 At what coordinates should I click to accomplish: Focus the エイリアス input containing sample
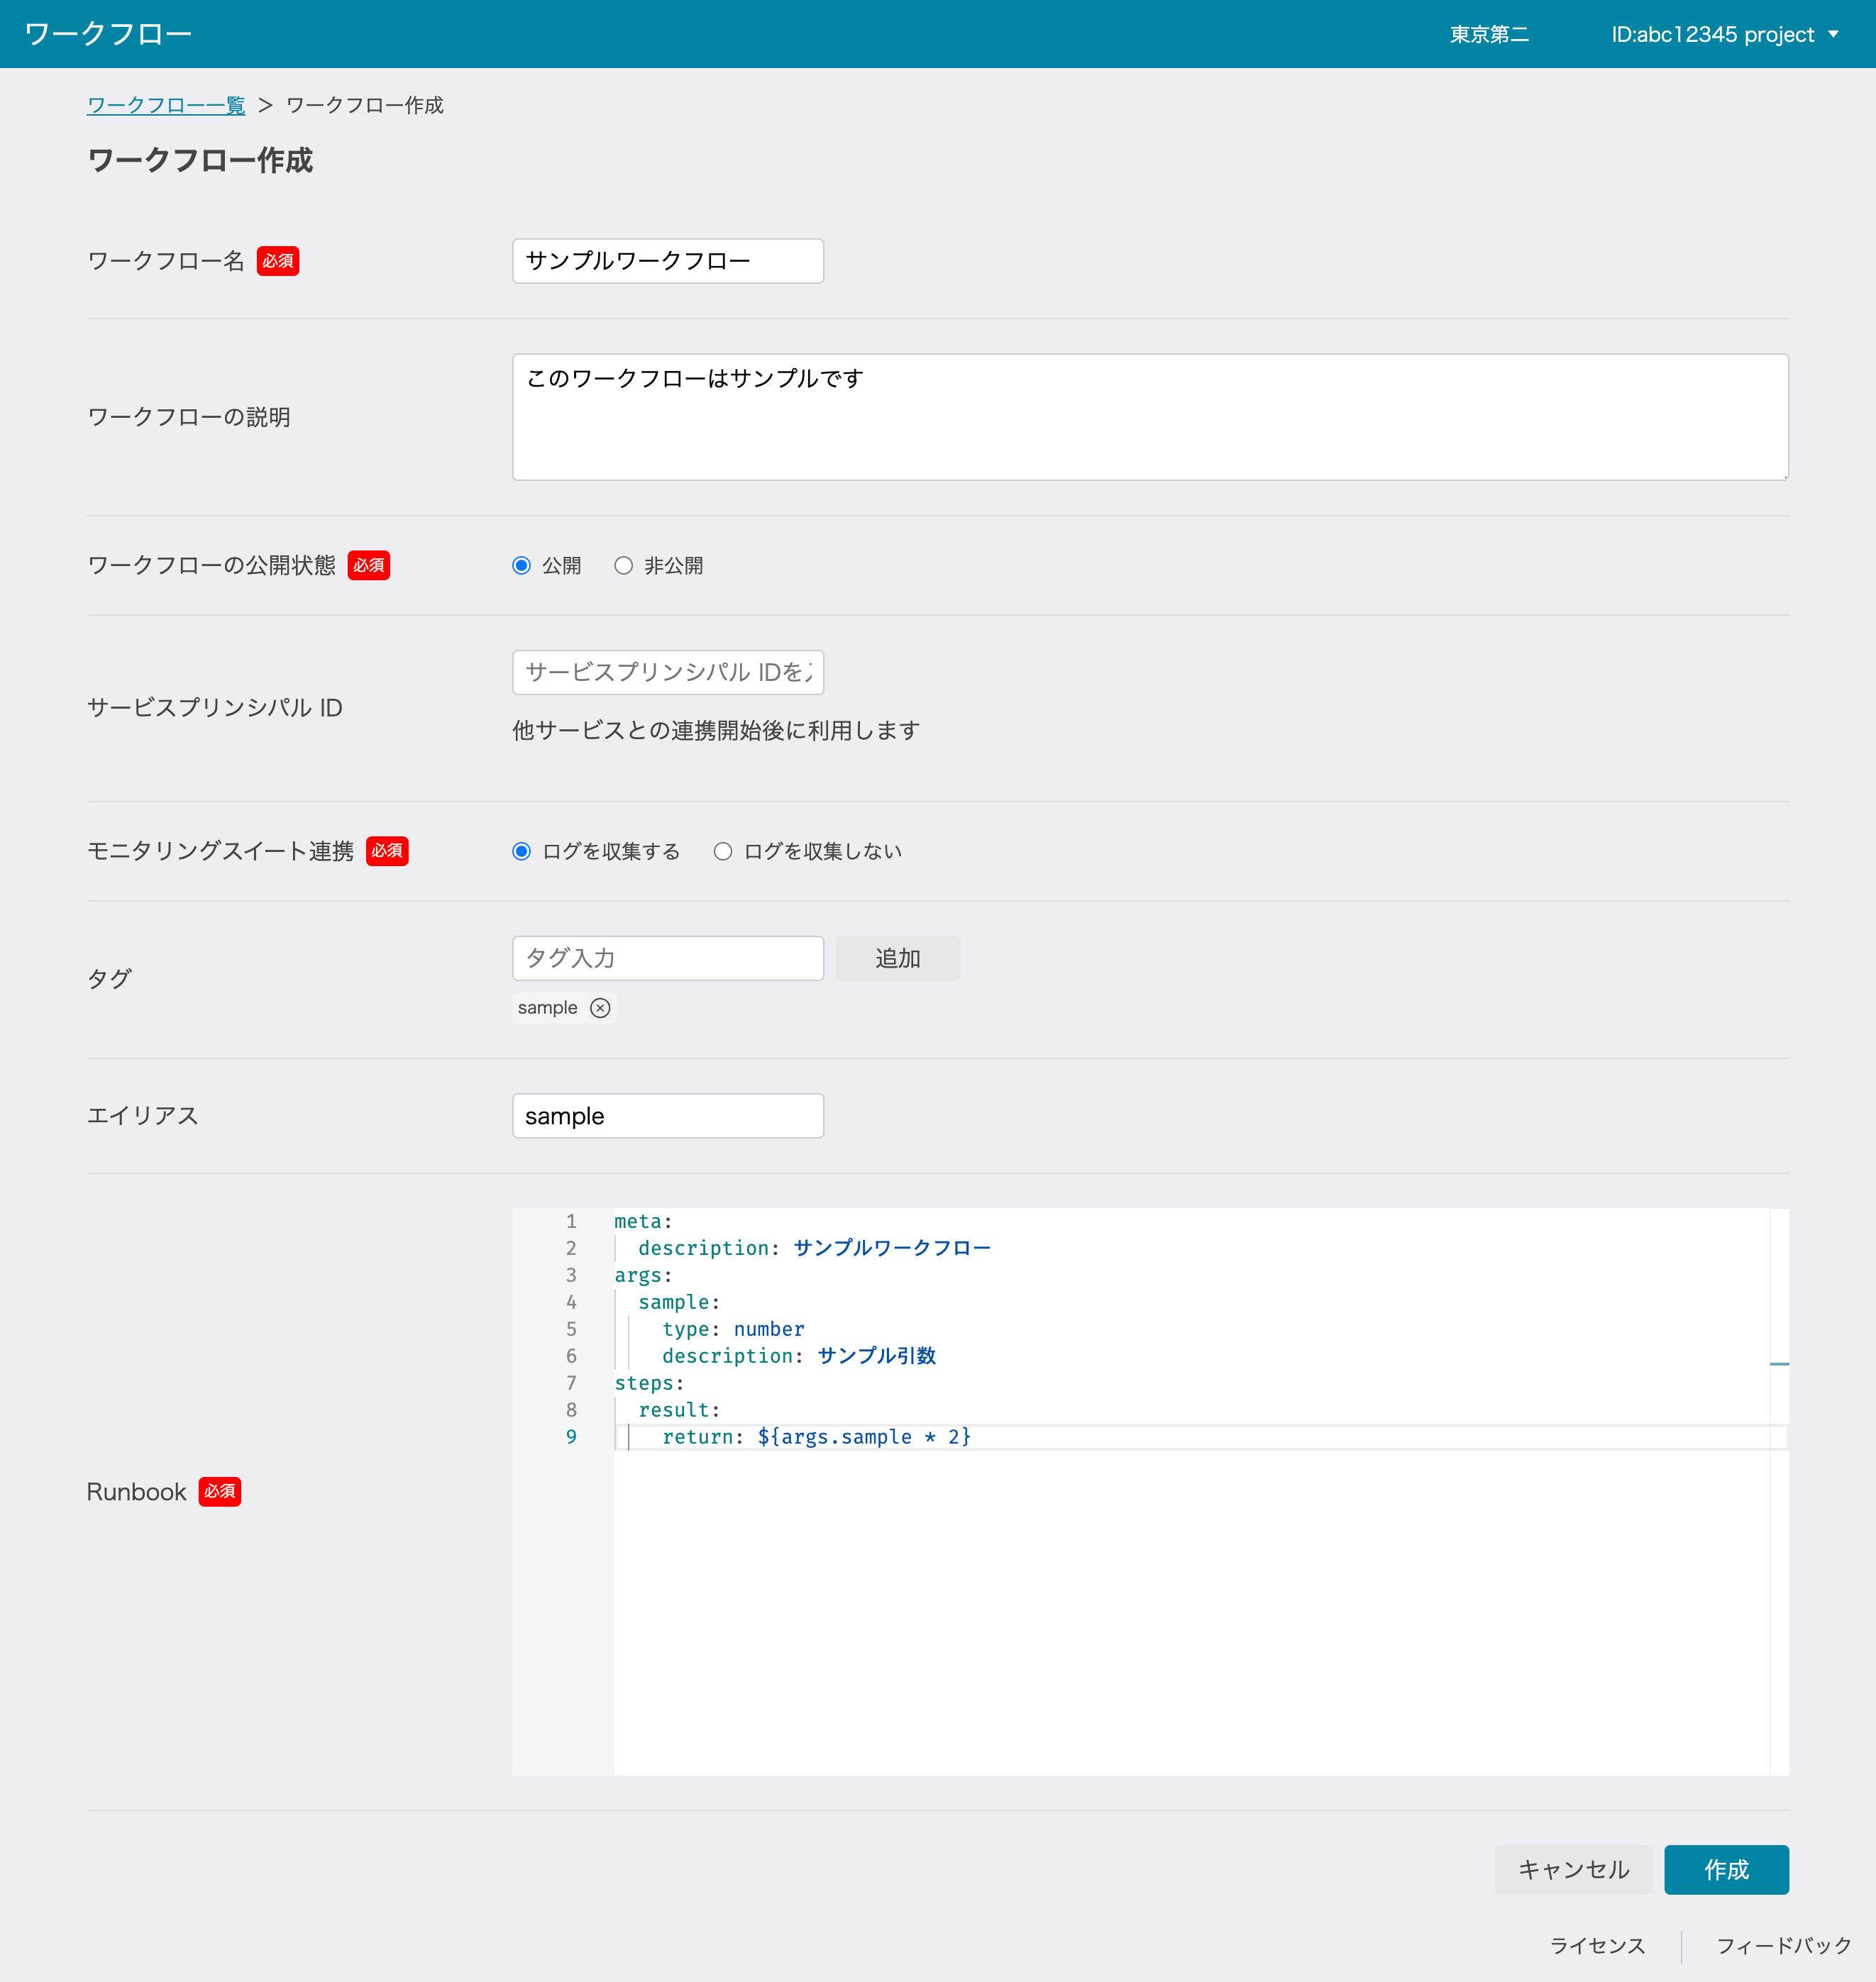click(x=668, y=1116)
